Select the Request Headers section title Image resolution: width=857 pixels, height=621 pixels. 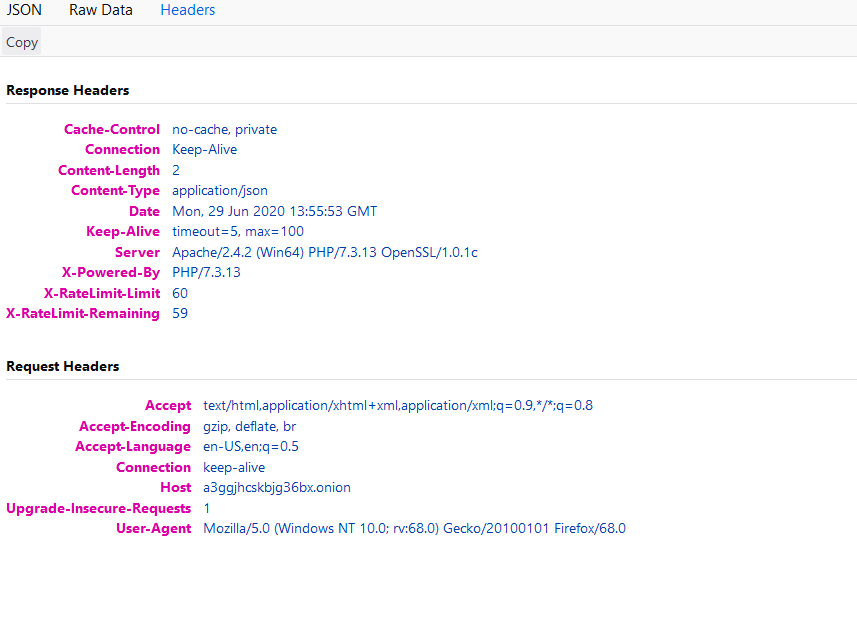[63, 366]
